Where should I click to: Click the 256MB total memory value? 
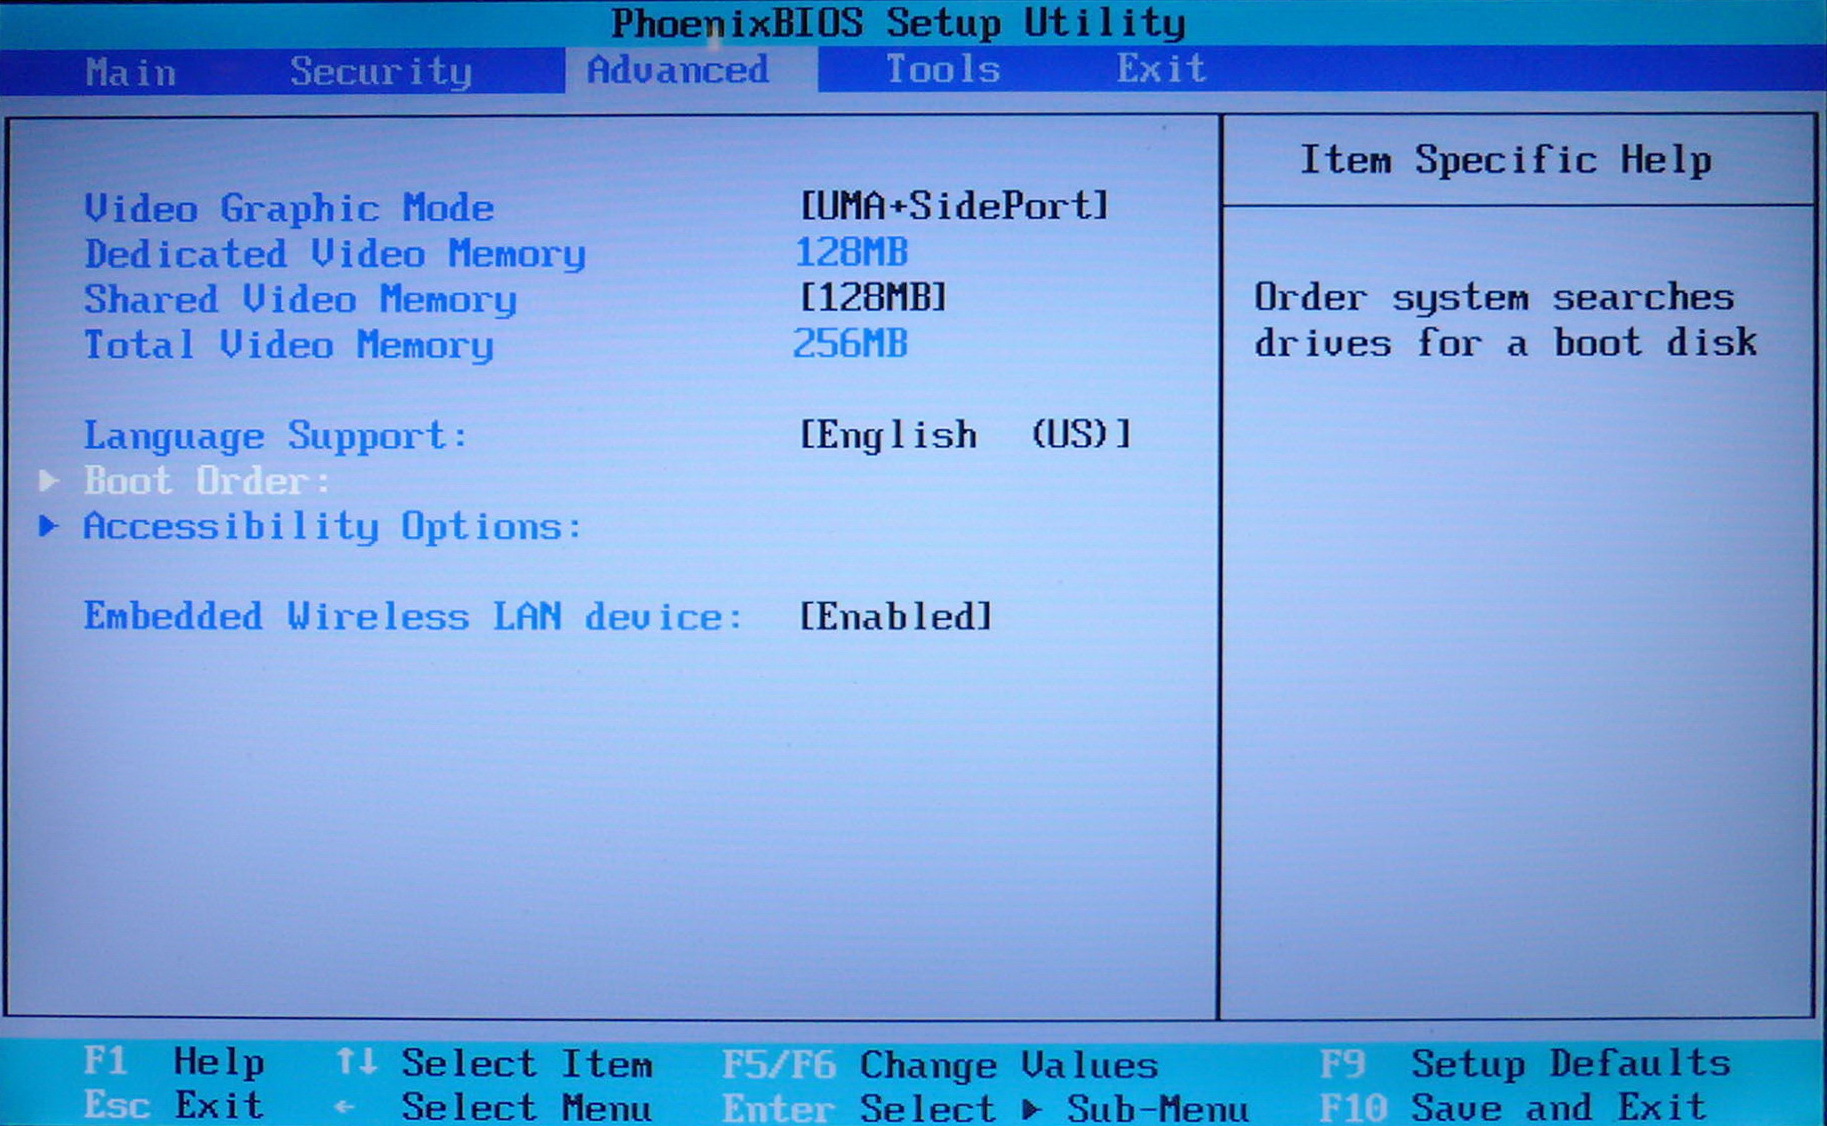(x=850, y=344)
